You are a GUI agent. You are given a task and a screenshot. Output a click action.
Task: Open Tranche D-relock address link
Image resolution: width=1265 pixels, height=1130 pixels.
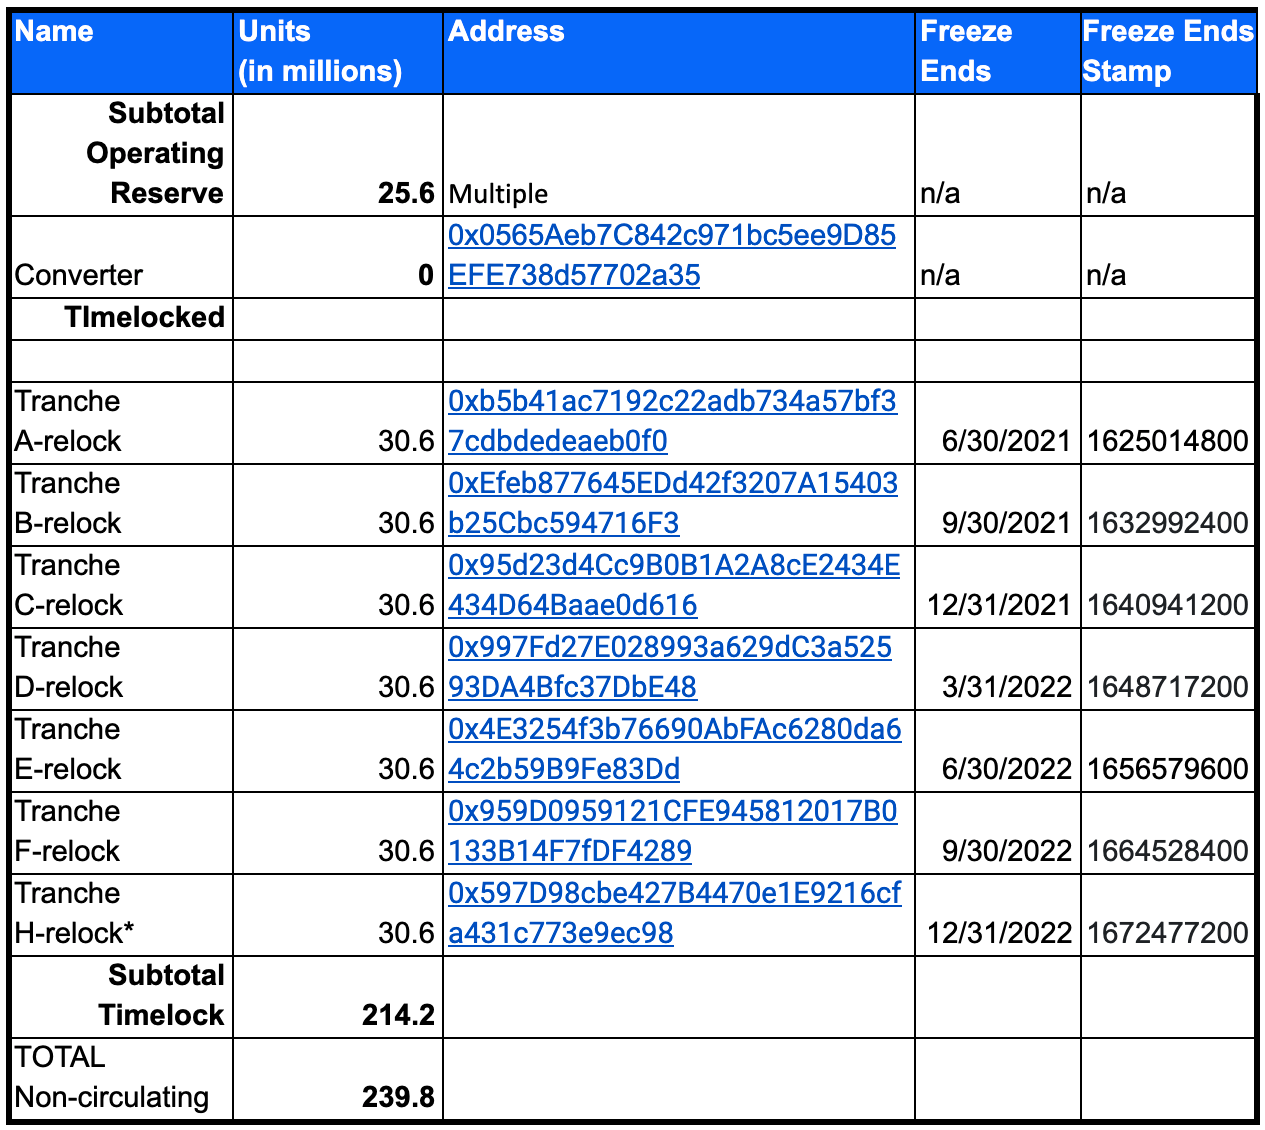[x=670, y=667]
